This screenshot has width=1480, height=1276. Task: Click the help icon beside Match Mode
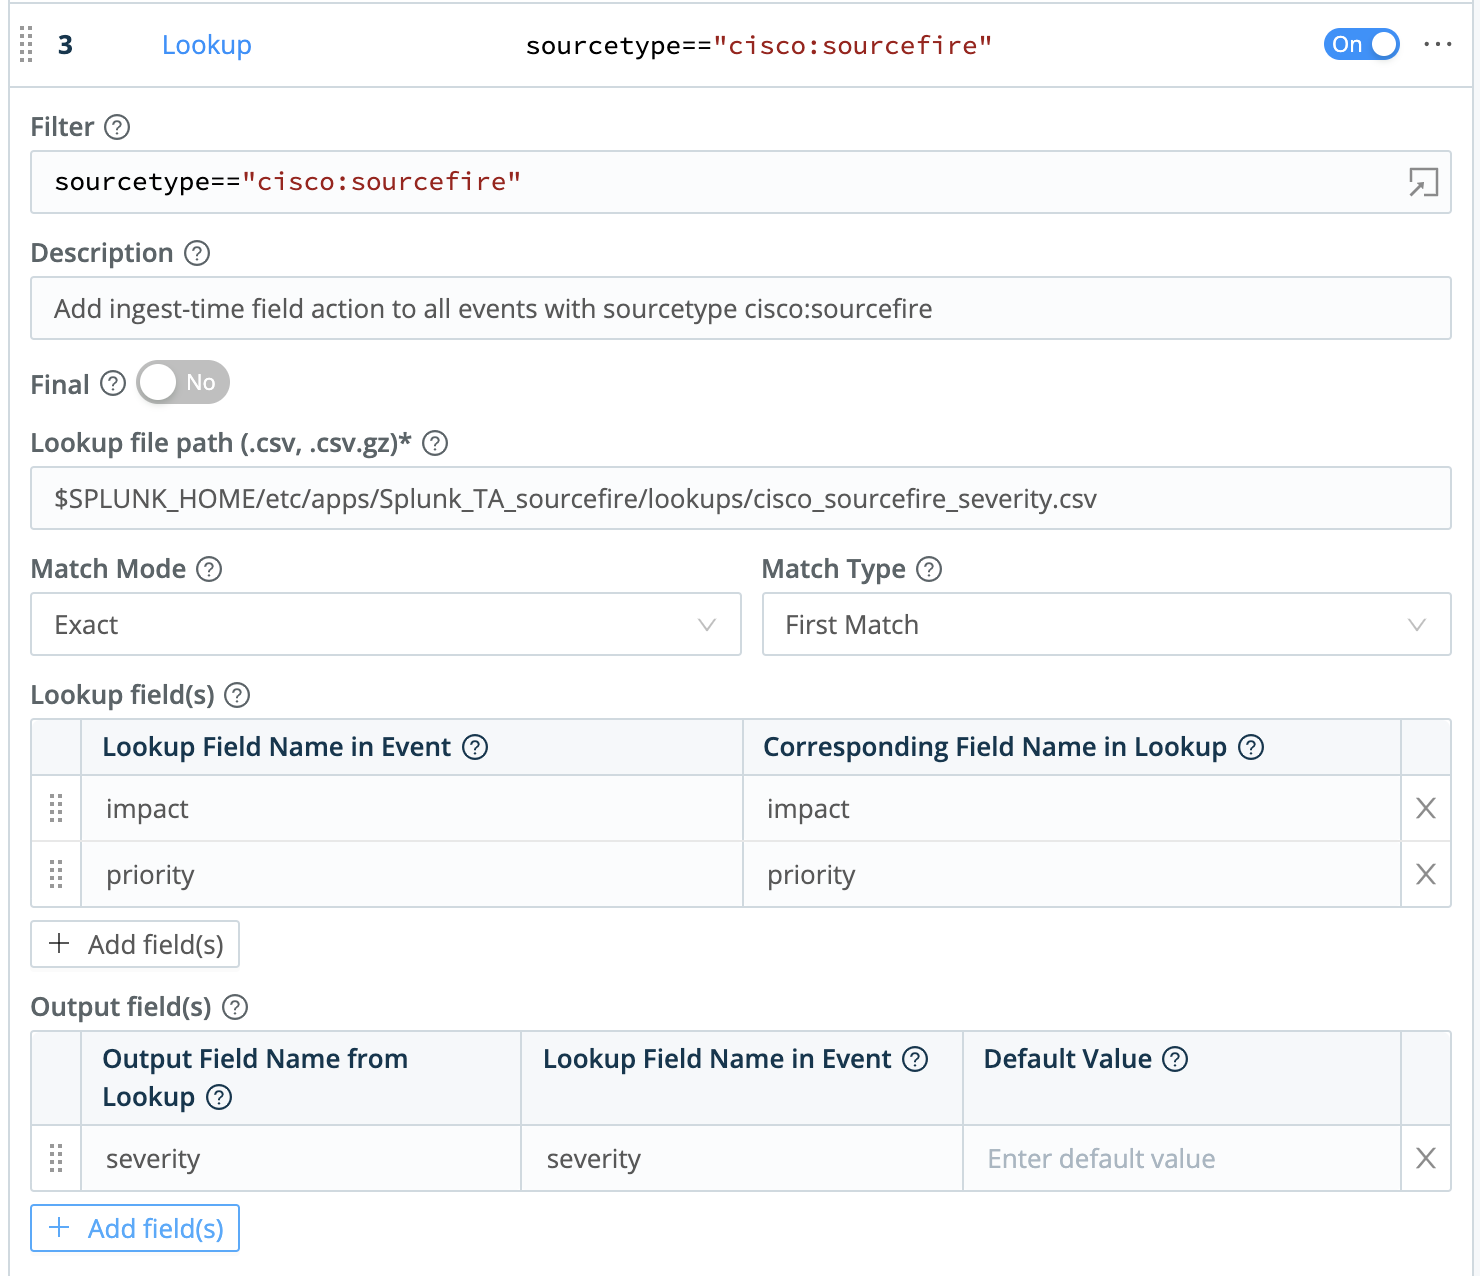click(209, 569)
